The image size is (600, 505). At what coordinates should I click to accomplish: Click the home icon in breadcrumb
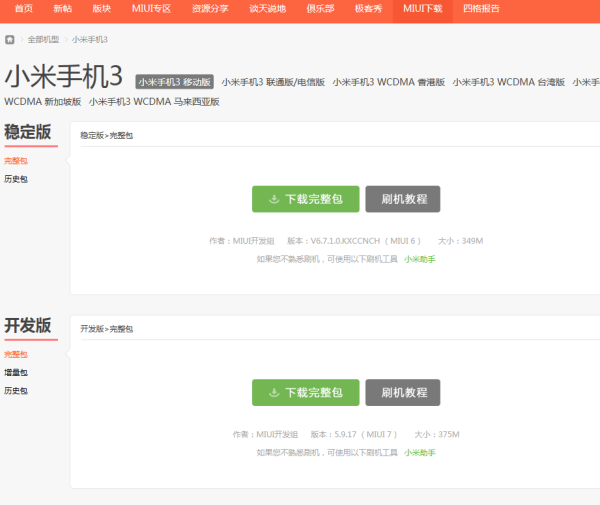(10, 39)
